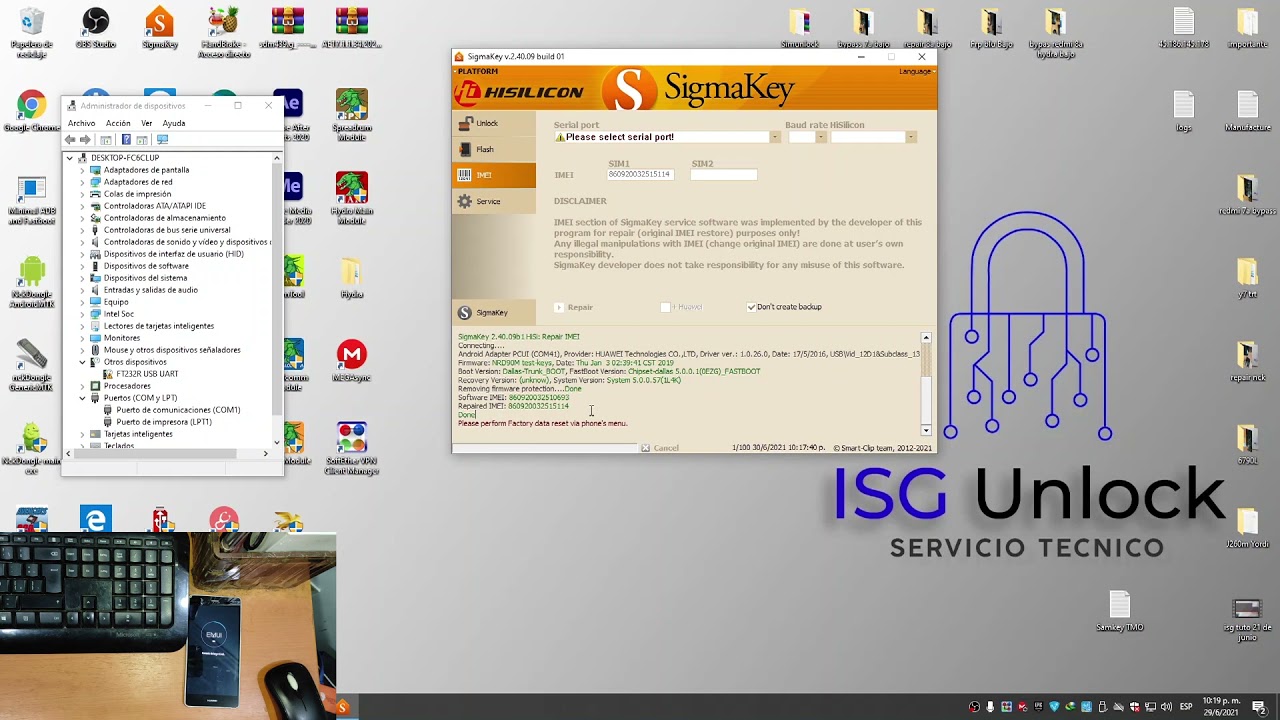Select FT232R USB UART device
1280x720 pixels.
click(x=147, y=374)
